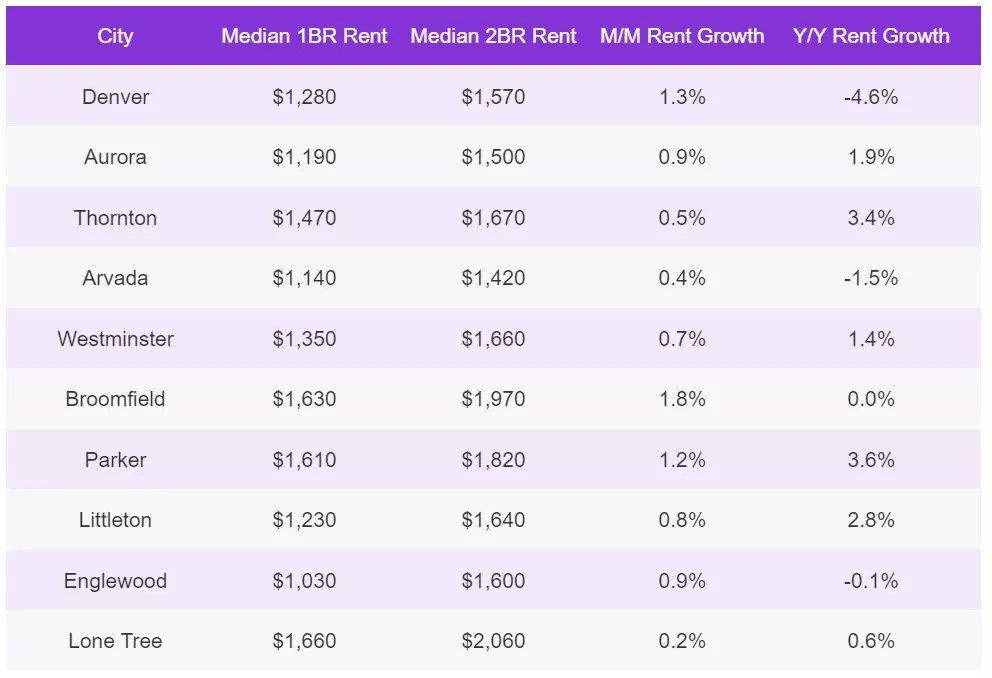This screenshot has height=678, width=992.
Task: Click Denver's Y/Y growth of -4.6%
Action: (871, 97)
